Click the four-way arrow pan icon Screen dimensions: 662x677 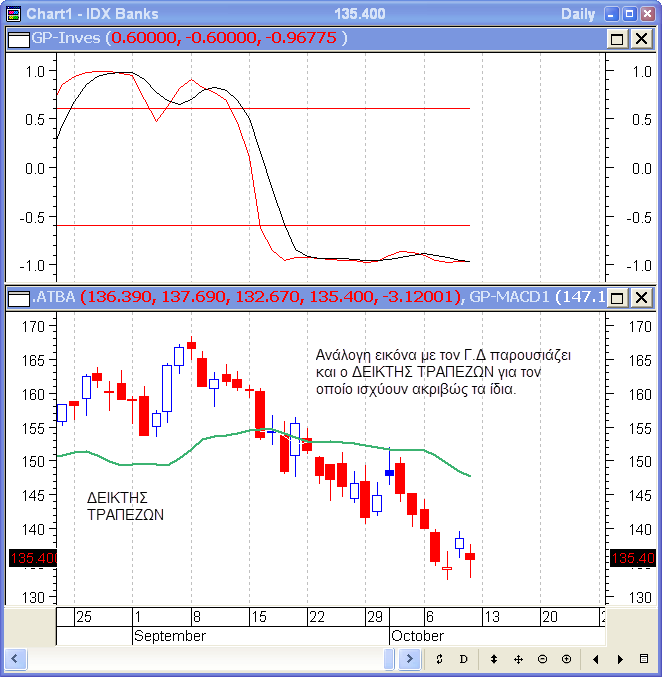[518, 659]
